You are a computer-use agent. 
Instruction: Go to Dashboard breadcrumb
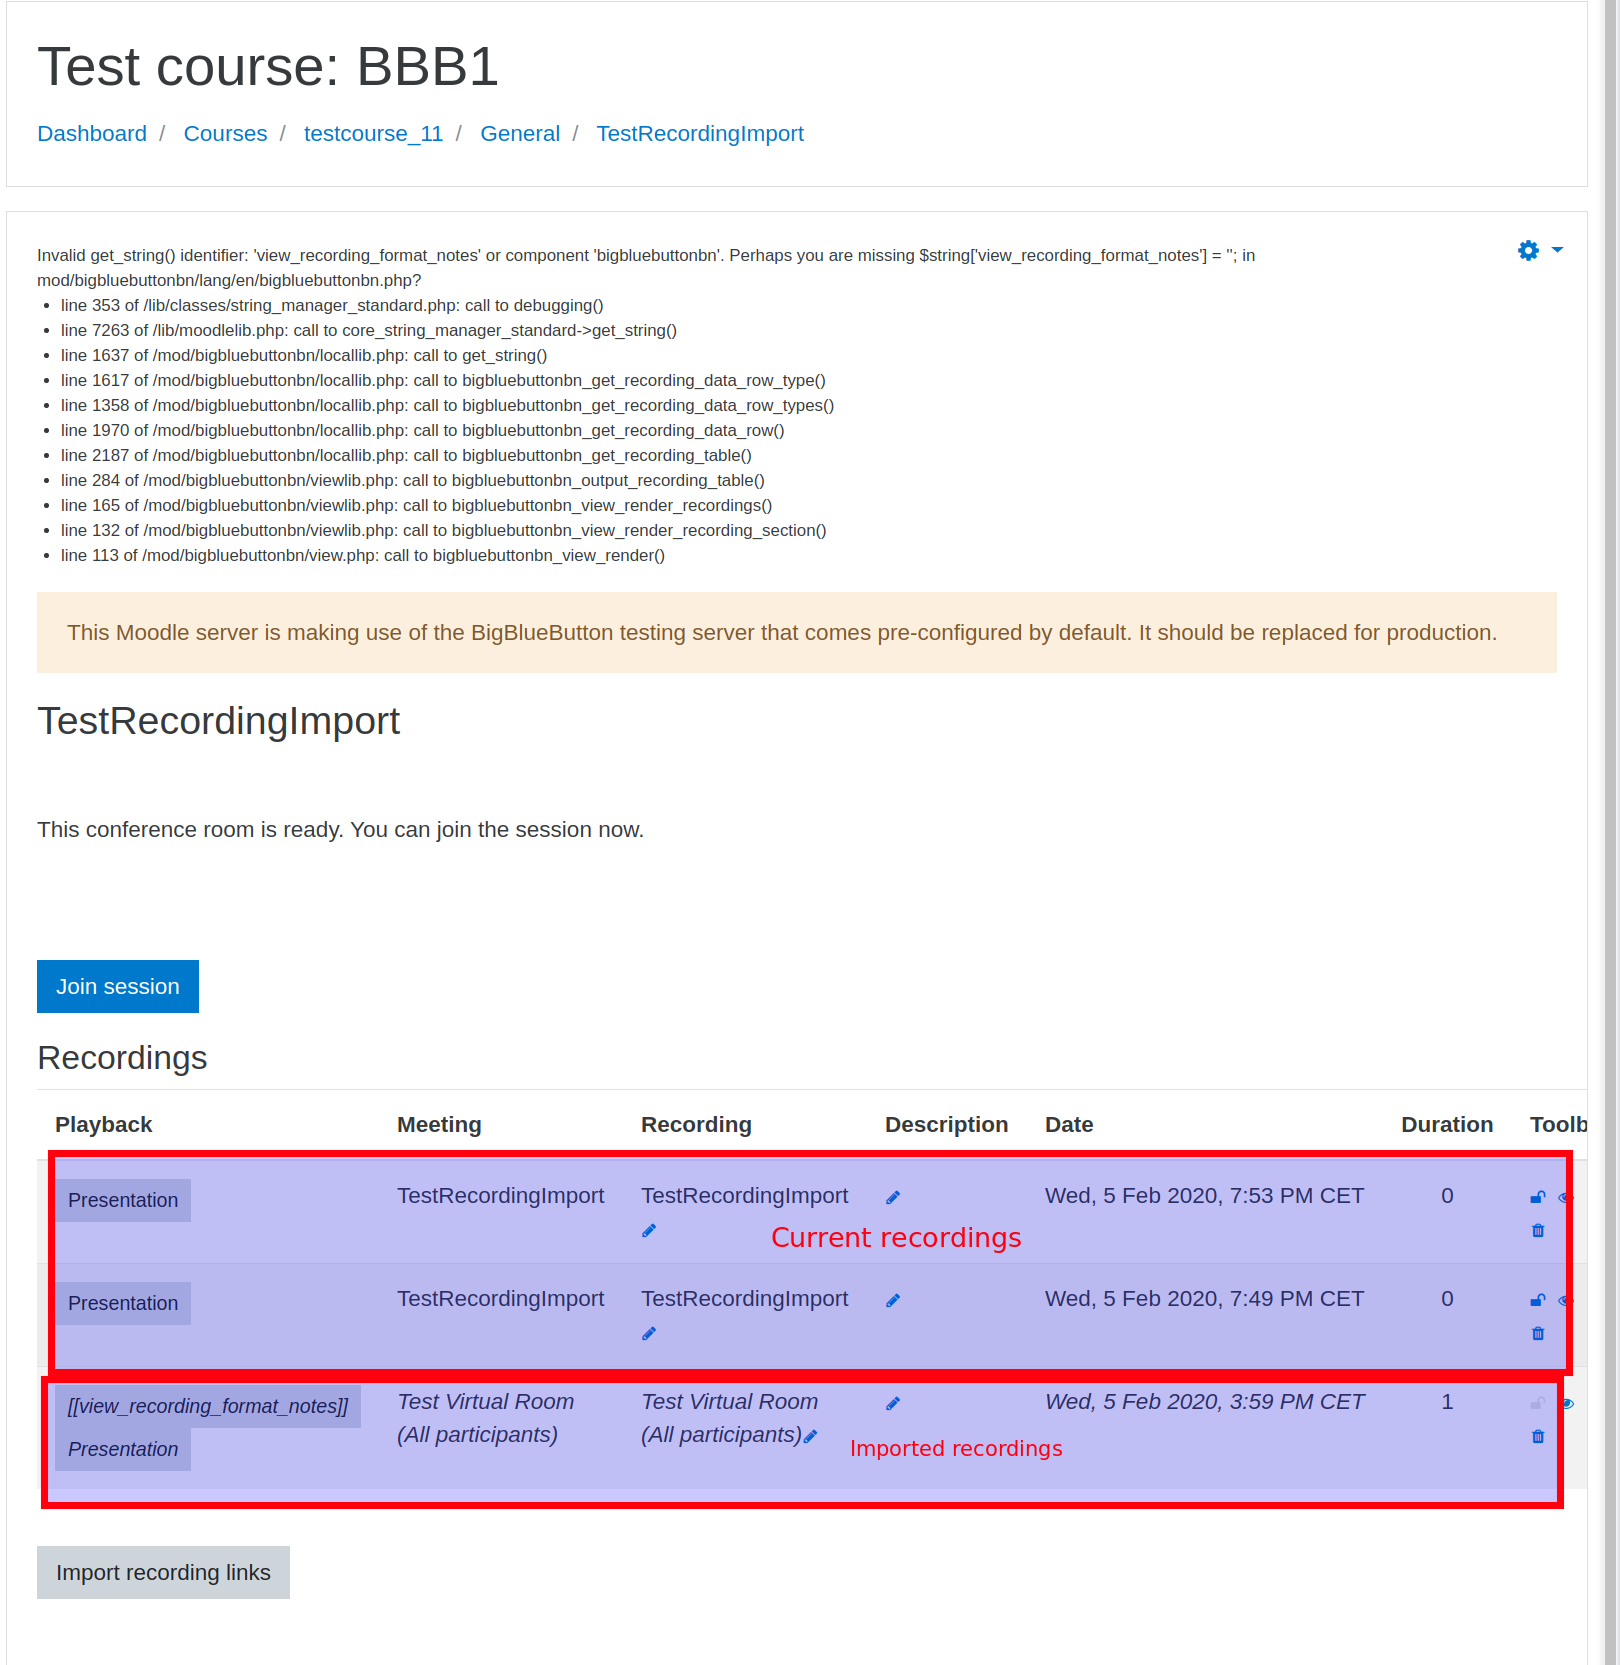(x=92, y=133)
